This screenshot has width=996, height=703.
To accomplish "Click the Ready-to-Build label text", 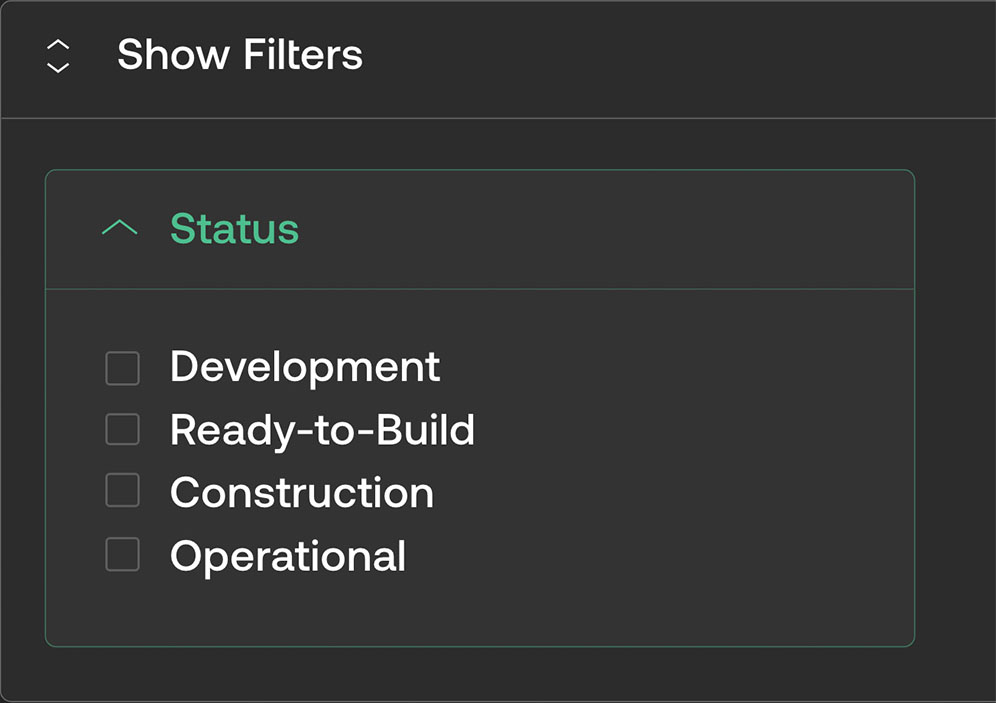I will pyautogui.click(x=322, y=430).
